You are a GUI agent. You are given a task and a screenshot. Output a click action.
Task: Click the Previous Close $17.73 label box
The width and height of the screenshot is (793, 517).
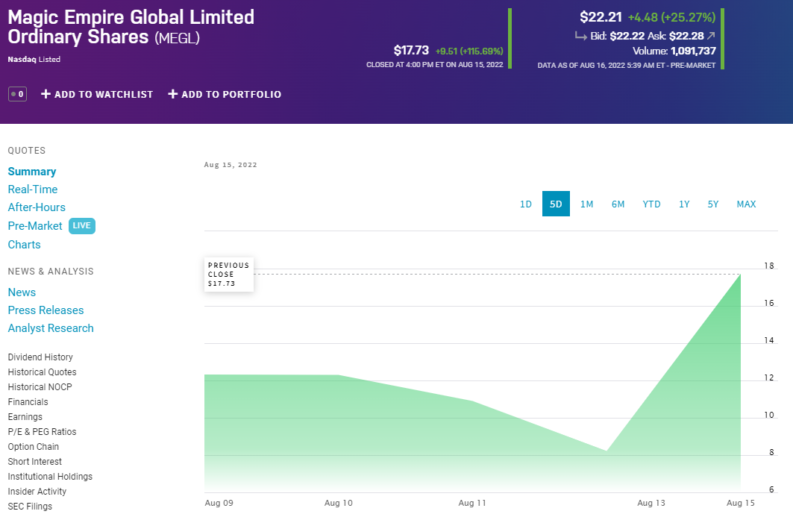(x=229, y=274)
